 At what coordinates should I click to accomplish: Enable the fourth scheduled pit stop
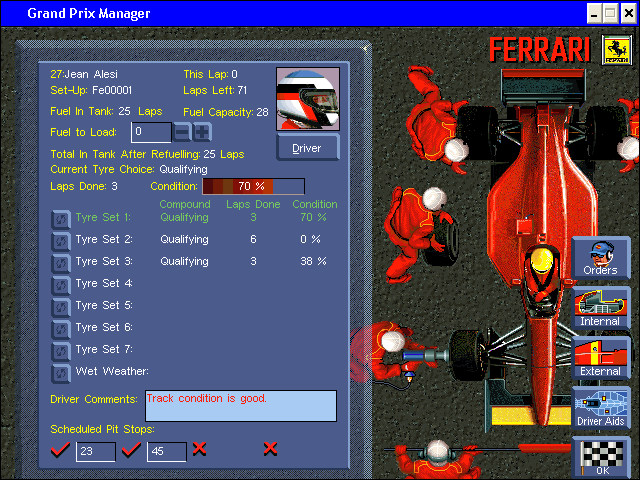(x=269, y=449)
